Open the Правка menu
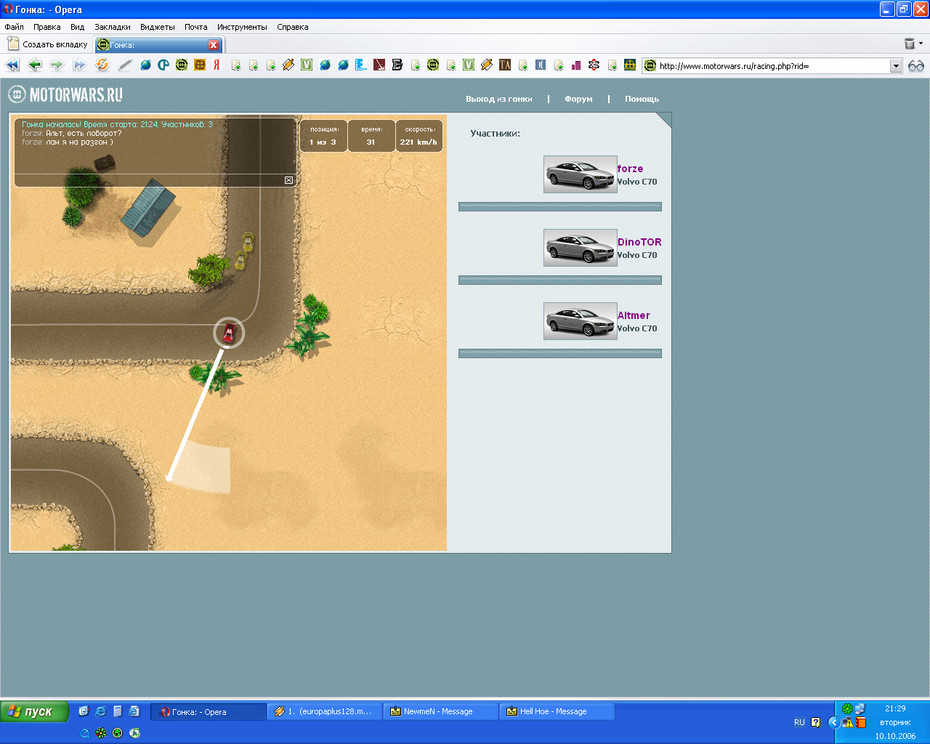This screenshot has width=930, height=744. point(47,27)
